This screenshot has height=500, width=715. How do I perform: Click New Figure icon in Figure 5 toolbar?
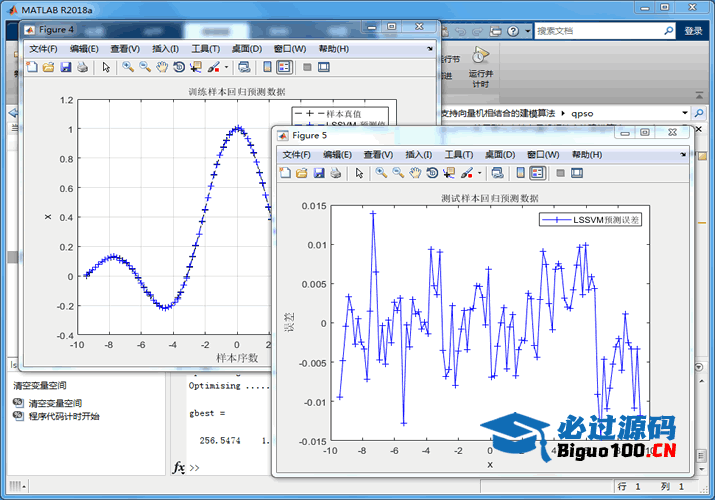tap(285, 173)
